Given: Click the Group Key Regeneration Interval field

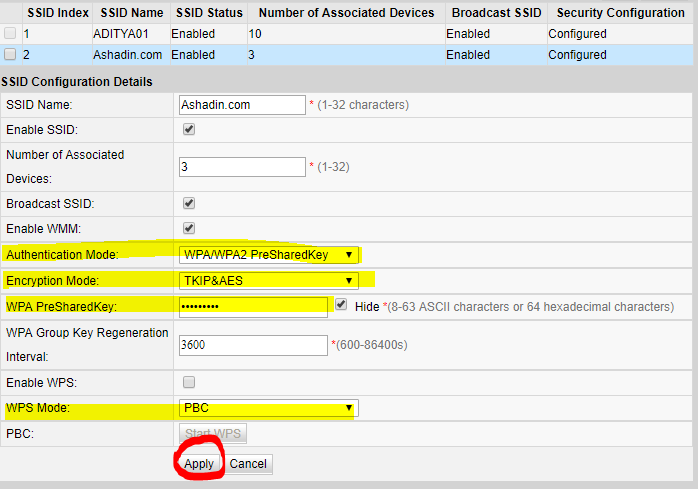Looking at the screenshot, I should [253, 345].
